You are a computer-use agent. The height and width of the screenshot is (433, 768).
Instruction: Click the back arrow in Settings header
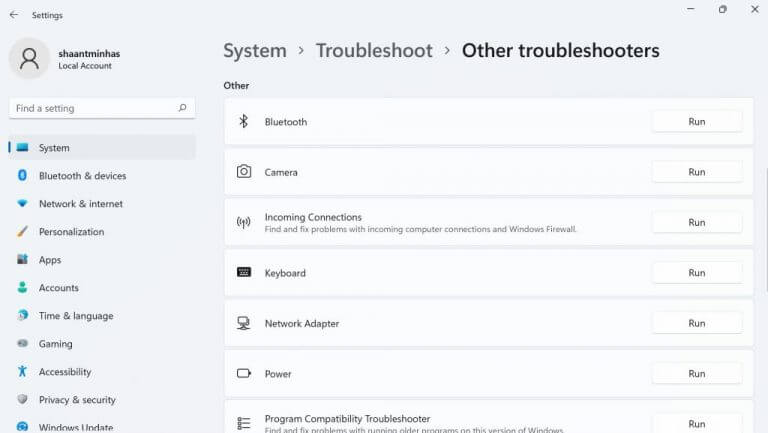[13, 15]
